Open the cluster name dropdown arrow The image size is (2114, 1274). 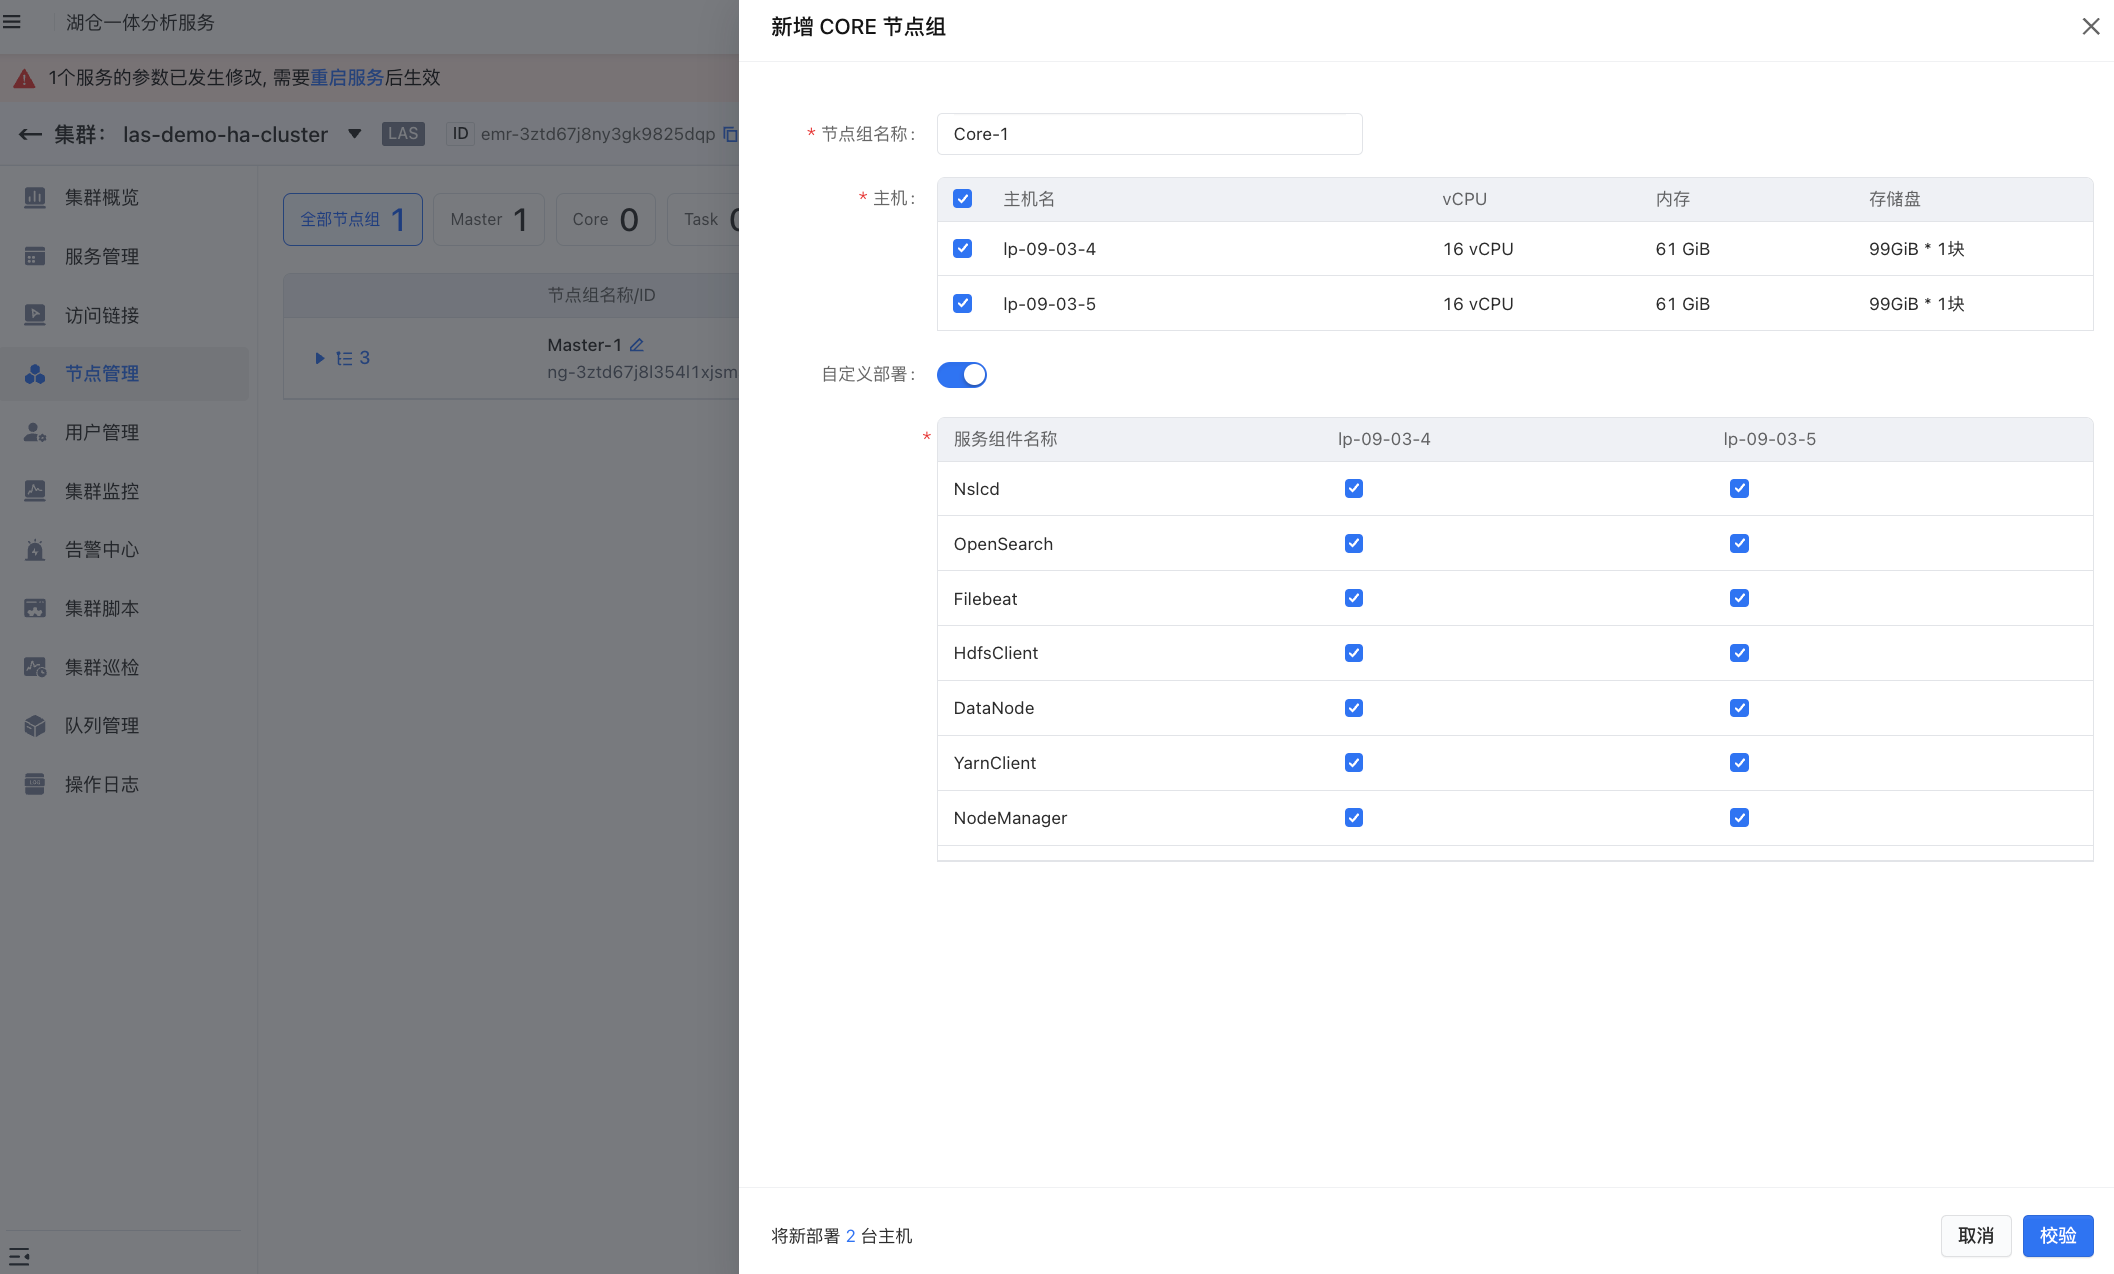pos(354,134)
